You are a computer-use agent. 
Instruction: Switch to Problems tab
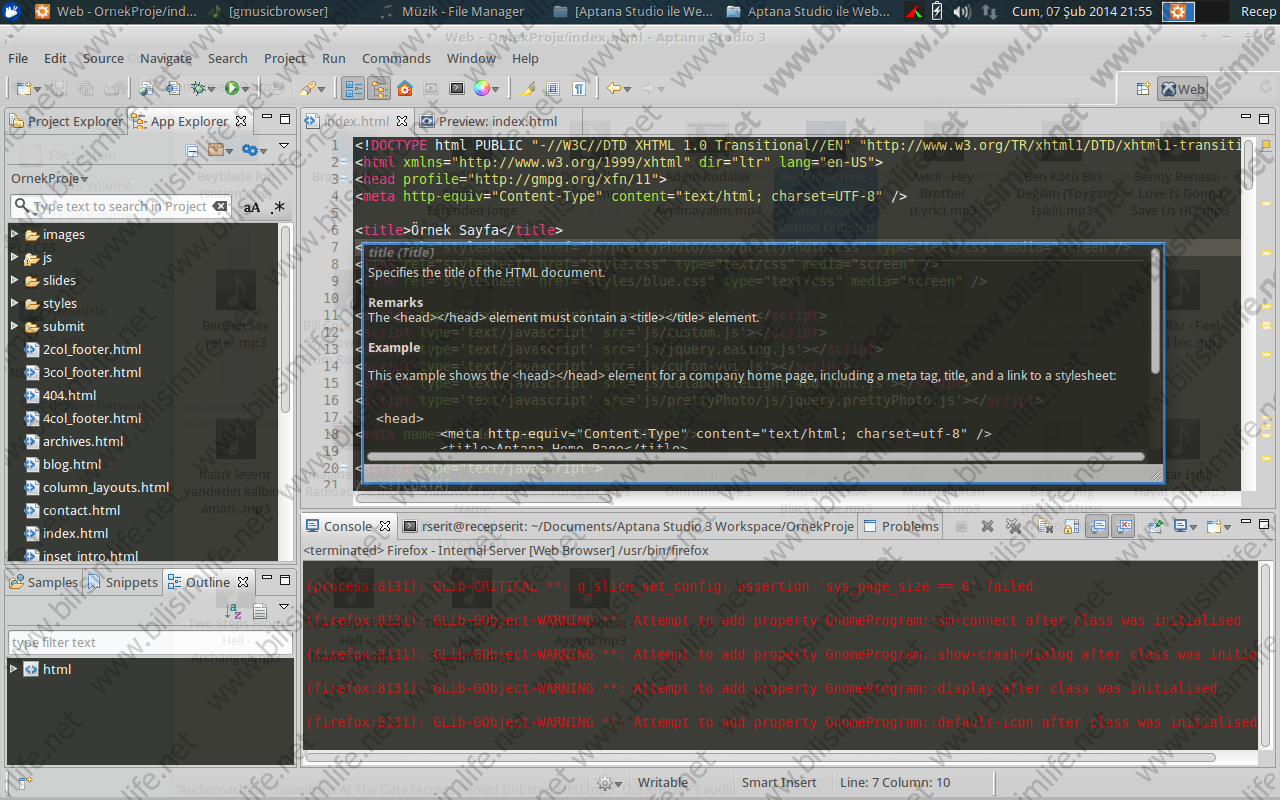tap(901, 526)
